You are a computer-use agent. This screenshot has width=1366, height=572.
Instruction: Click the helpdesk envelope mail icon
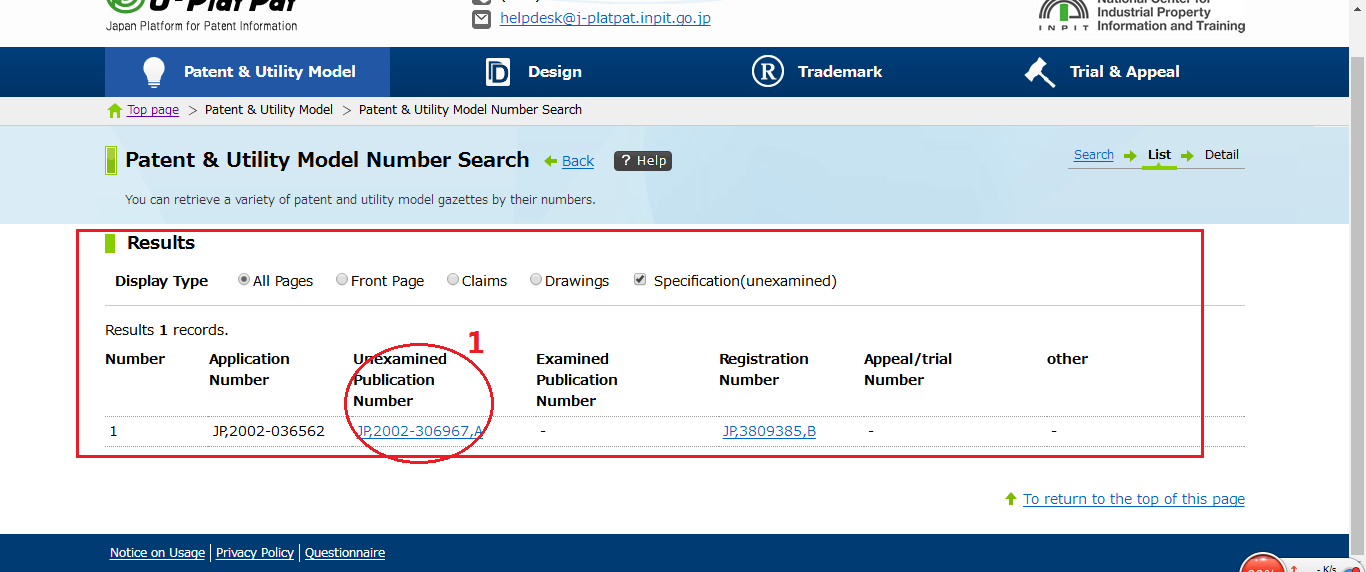tap(481, 19)
